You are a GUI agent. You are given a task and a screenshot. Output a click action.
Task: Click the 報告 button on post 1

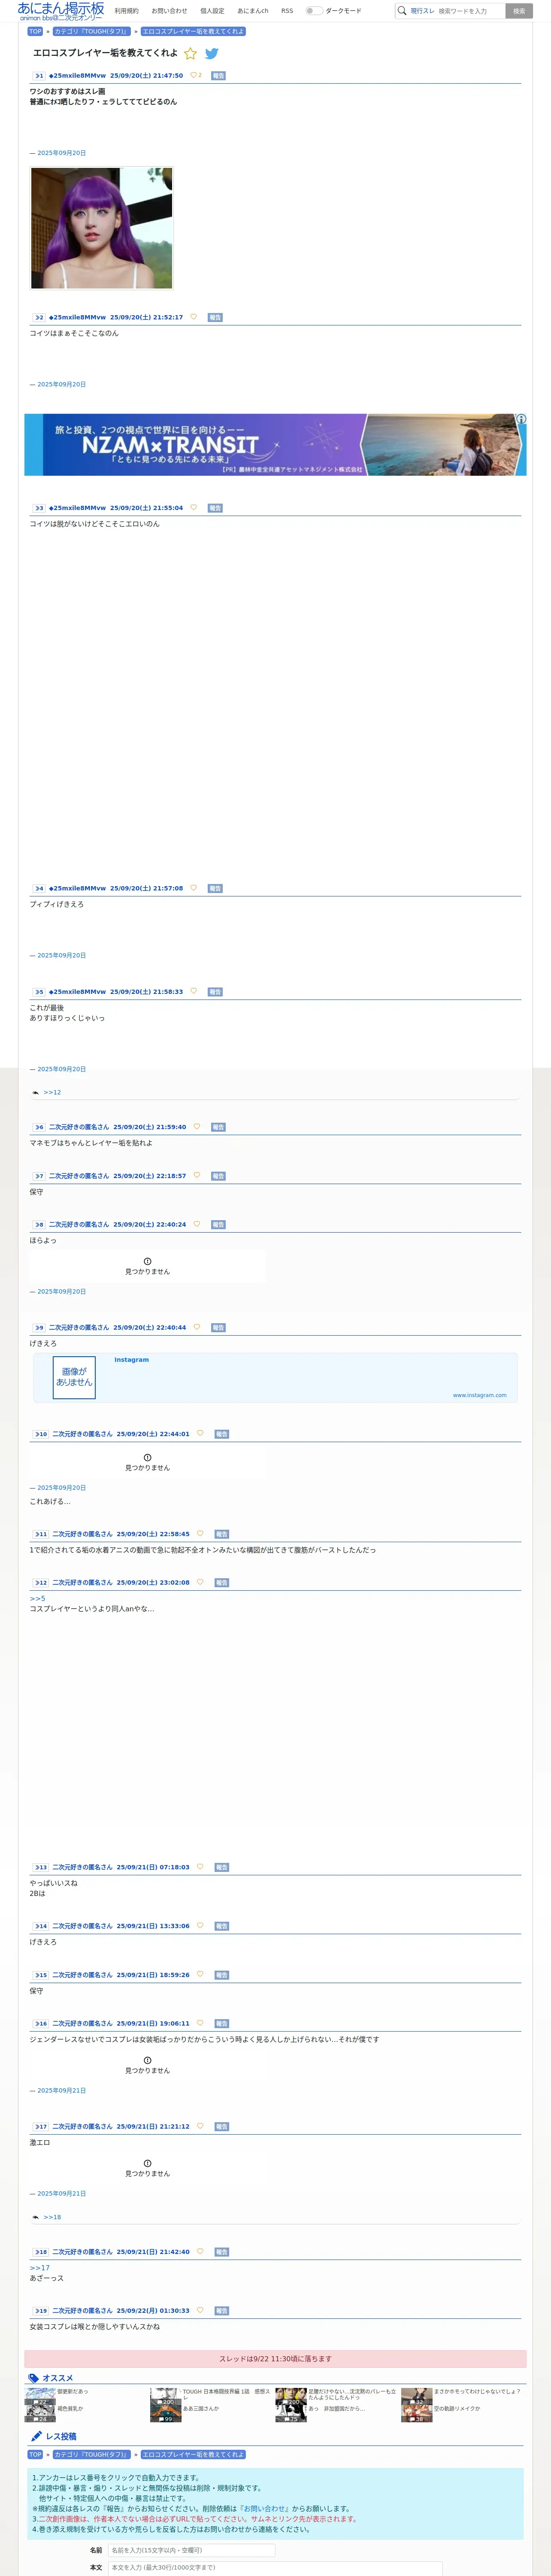coord(218,76)
